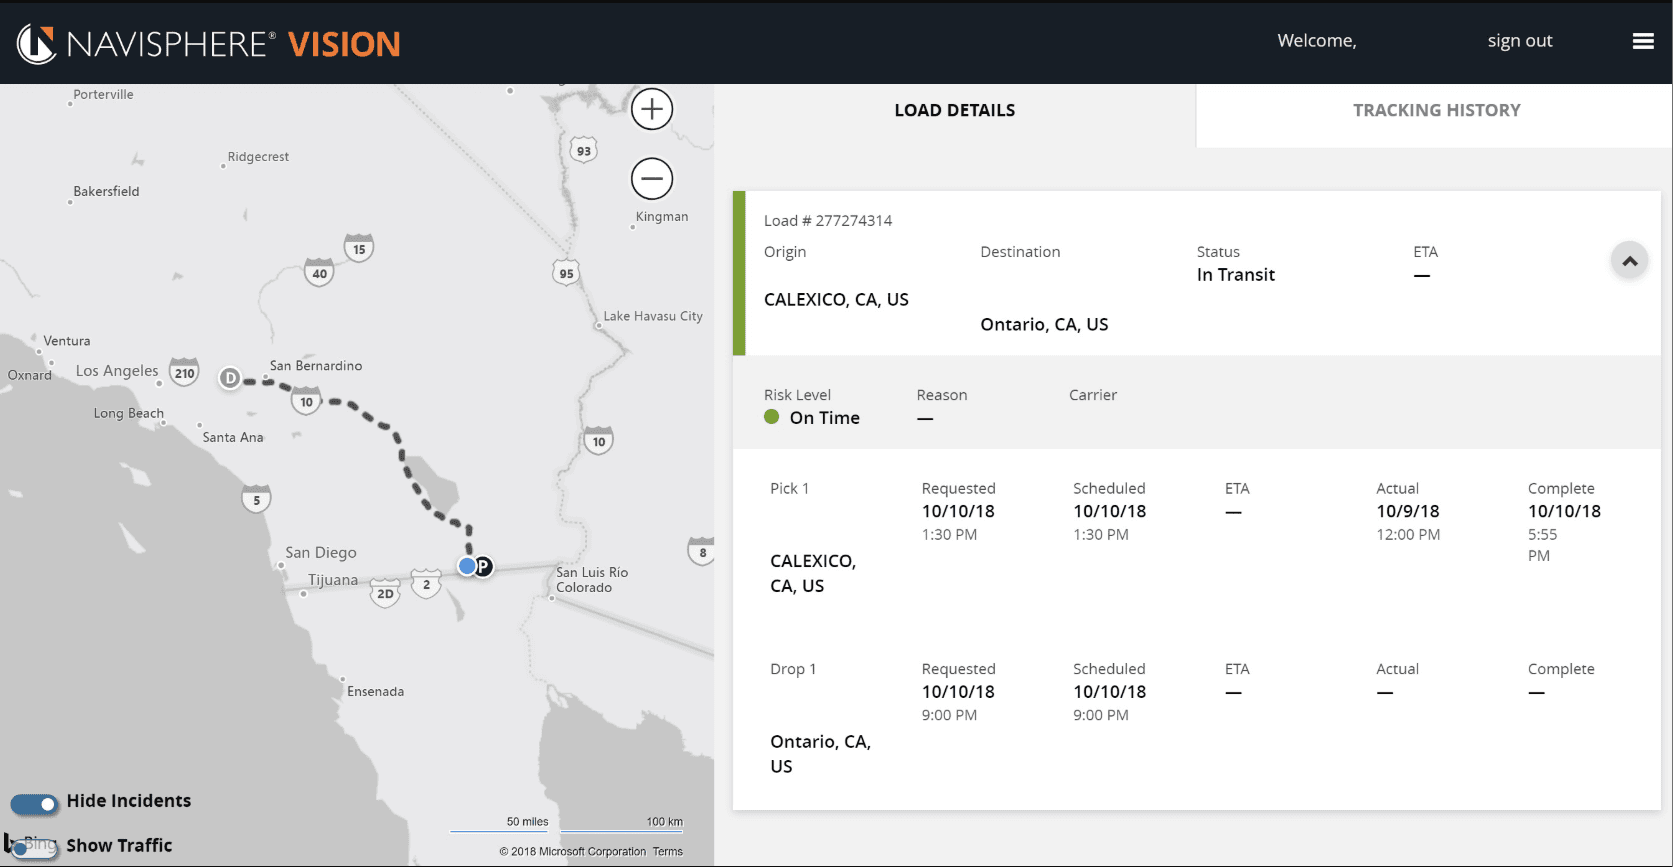
Task: Switch to Tracking History tab
Action: point(1436,110)
